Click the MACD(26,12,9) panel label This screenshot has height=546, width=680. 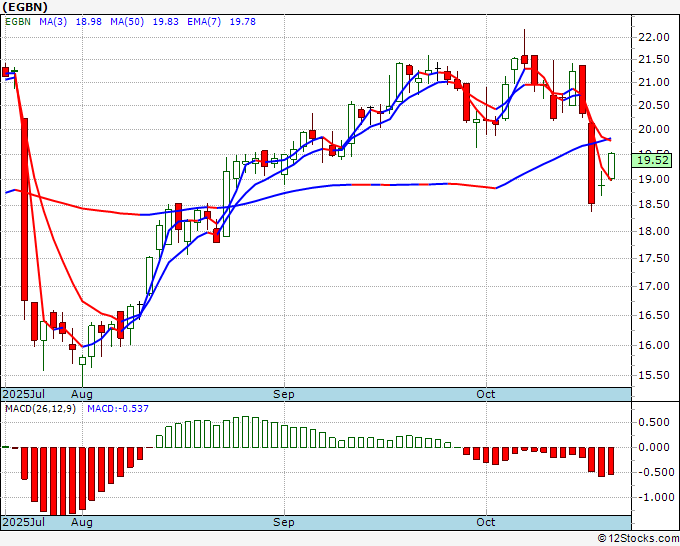pos(40,409)
